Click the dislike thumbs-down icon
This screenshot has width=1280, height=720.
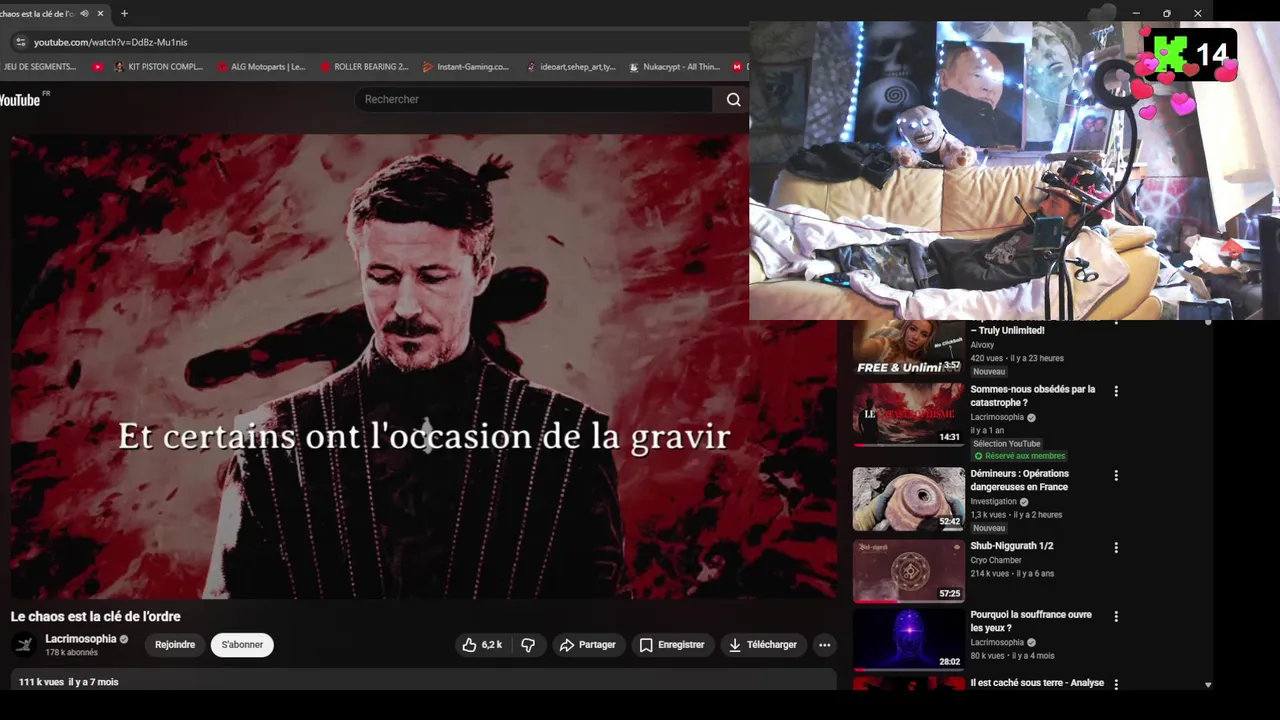coord(528,645)
